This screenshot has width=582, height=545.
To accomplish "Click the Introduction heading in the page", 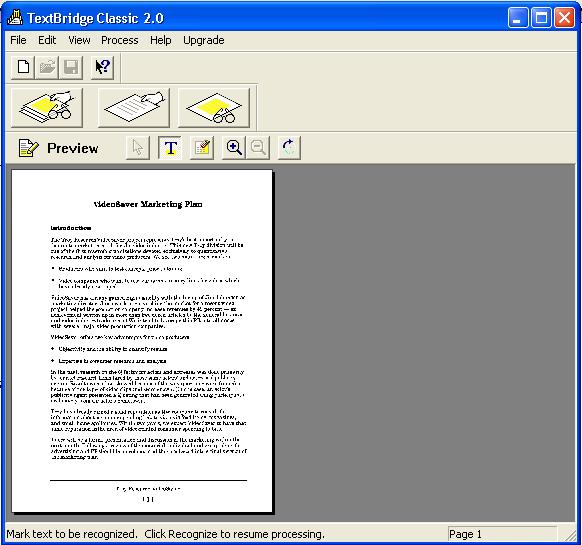I will click(x=71, y=228).
